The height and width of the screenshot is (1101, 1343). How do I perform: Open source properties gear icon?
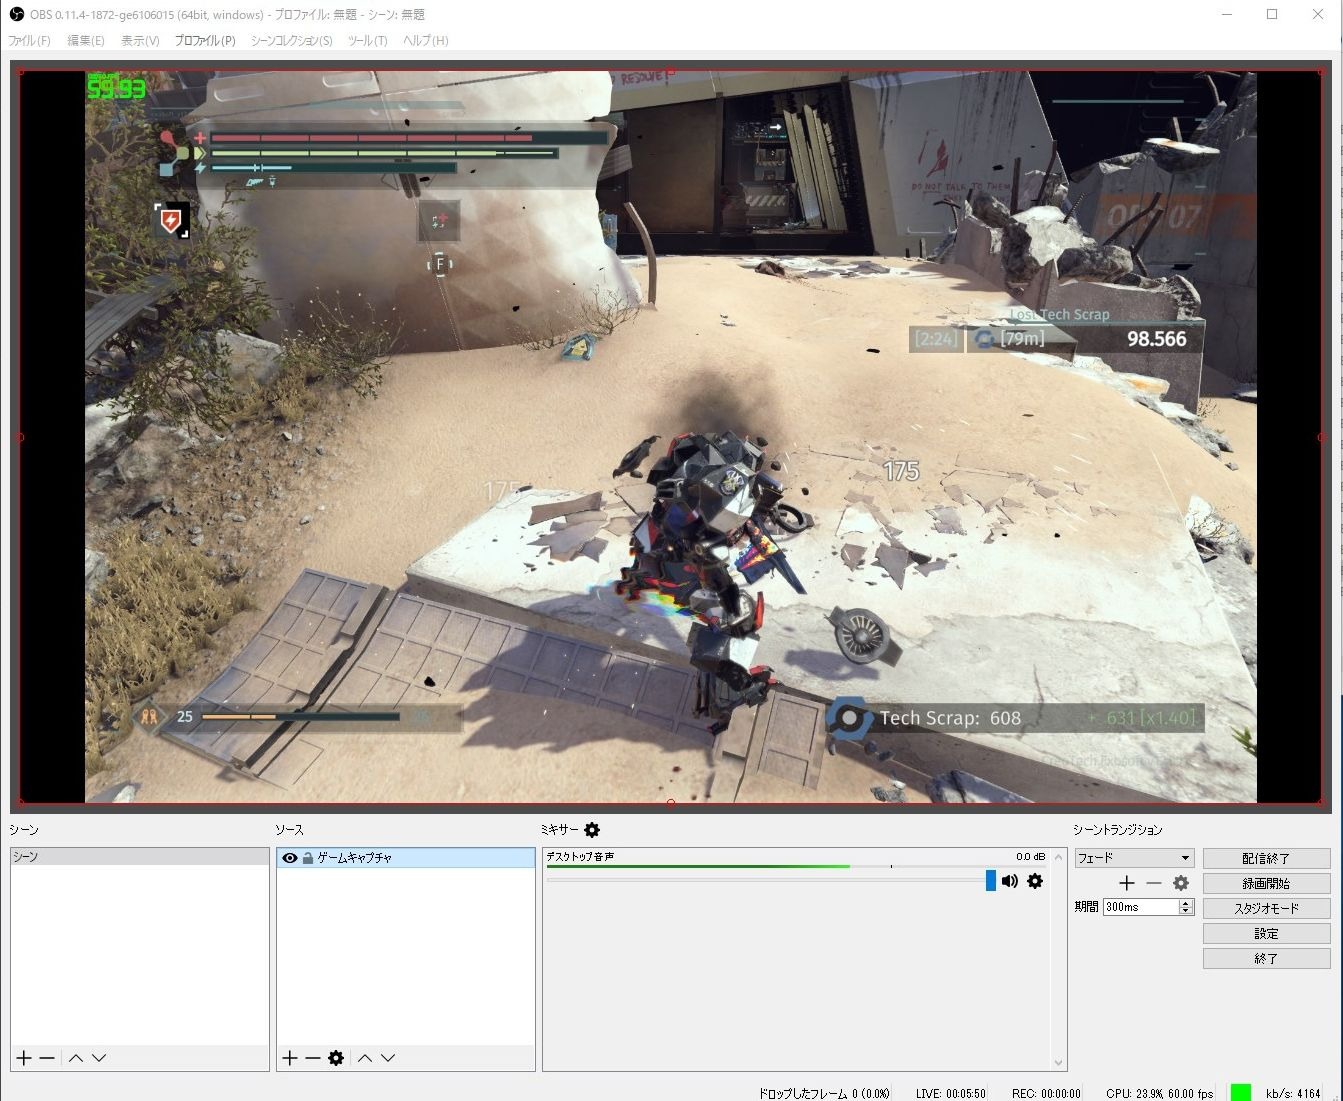click(x=336, y=1058)
